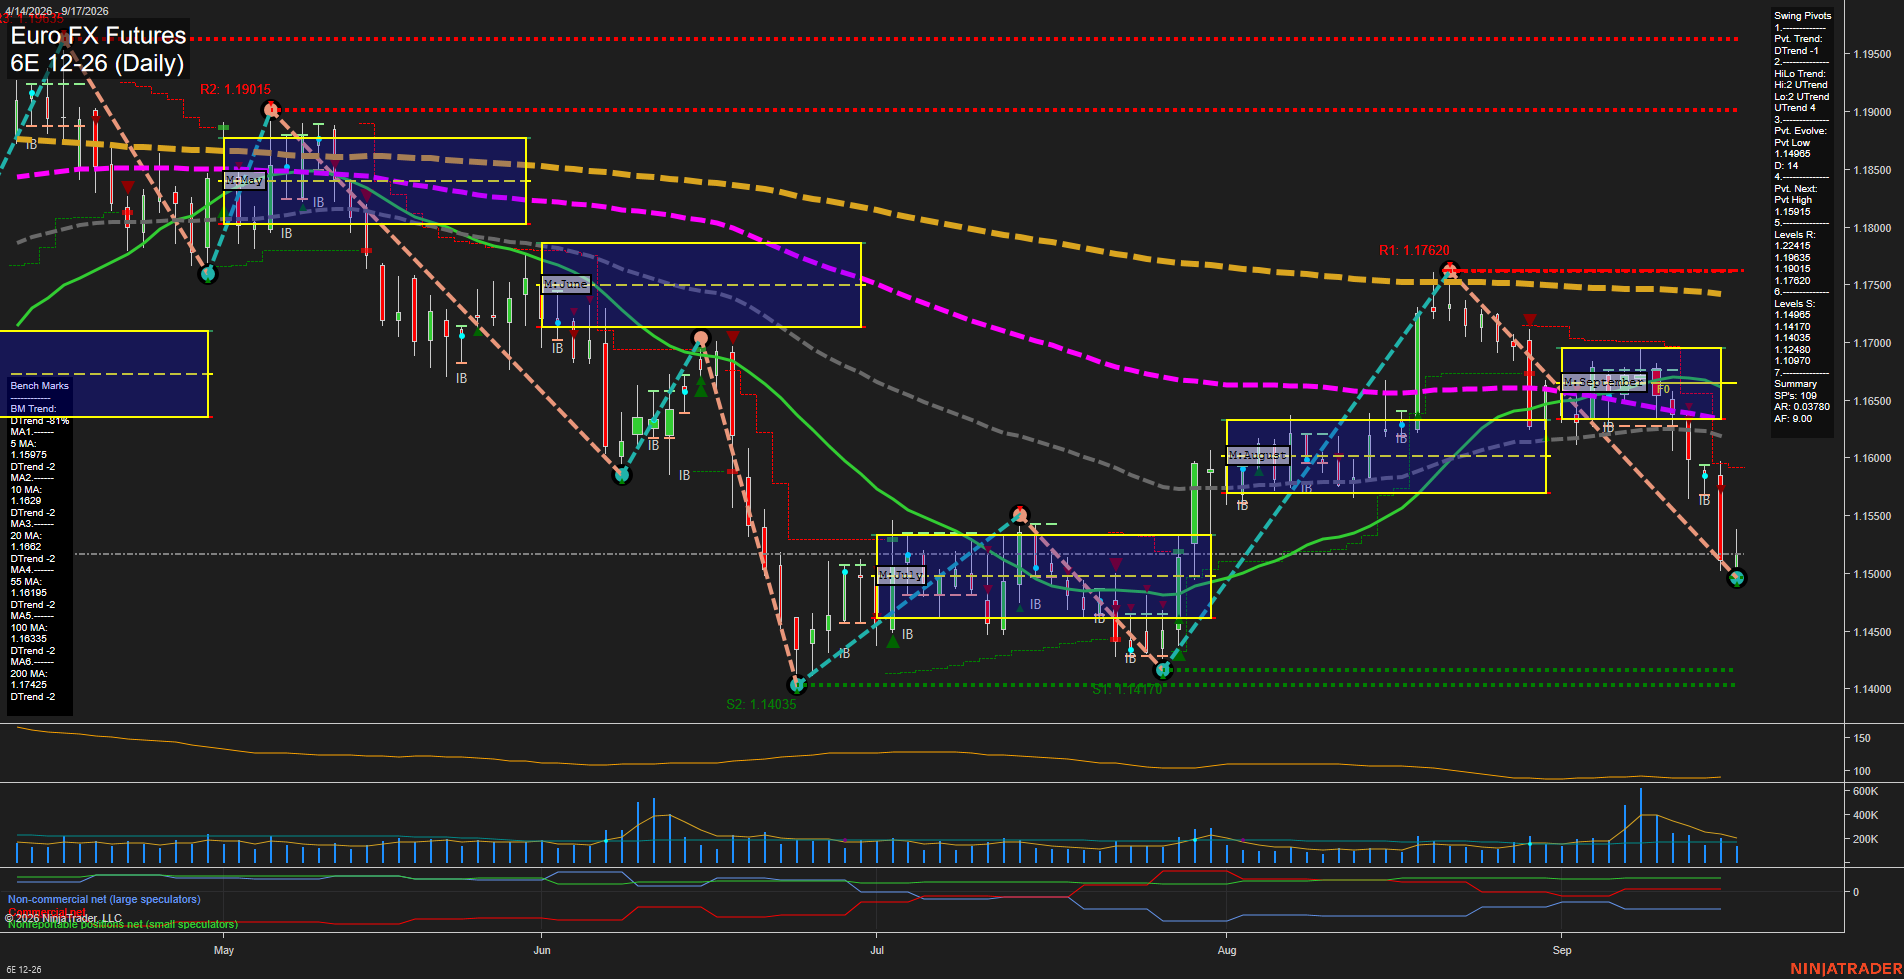Click the swing pivot high marker at 1.17620
This screenshot has height=979, width=1904.
[1450, 271]
